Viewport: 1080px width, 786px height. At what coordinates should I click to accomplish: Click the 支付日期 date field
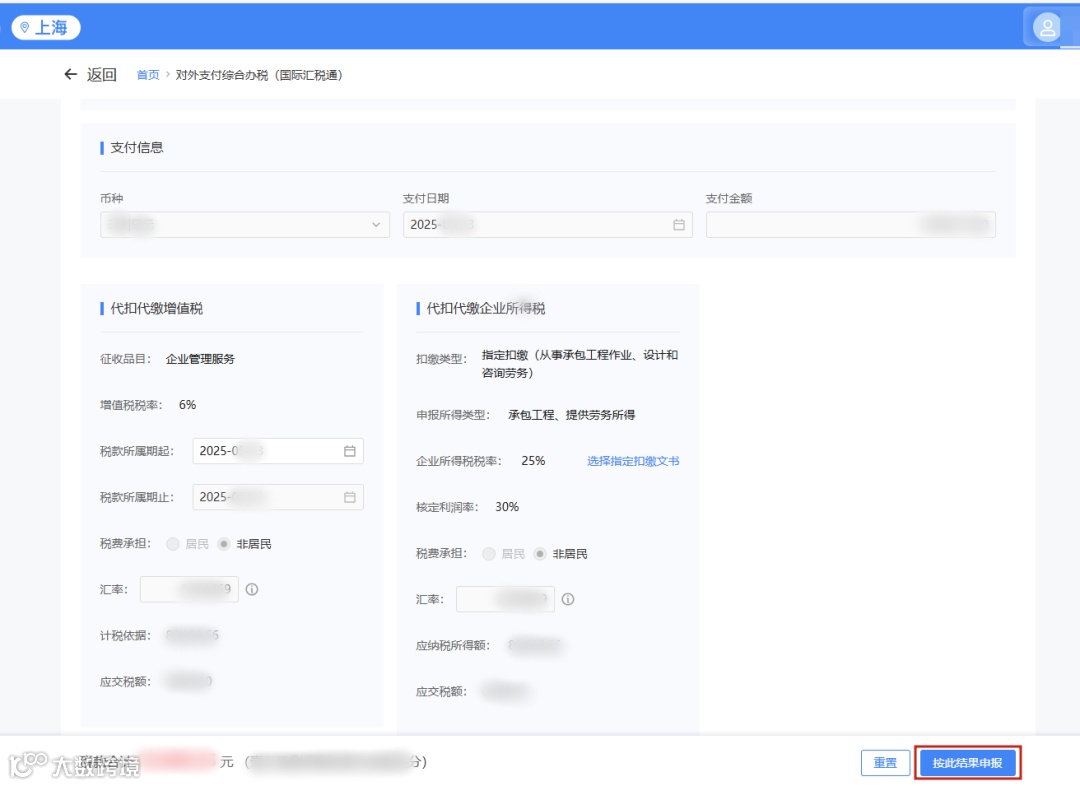point(548,225)
